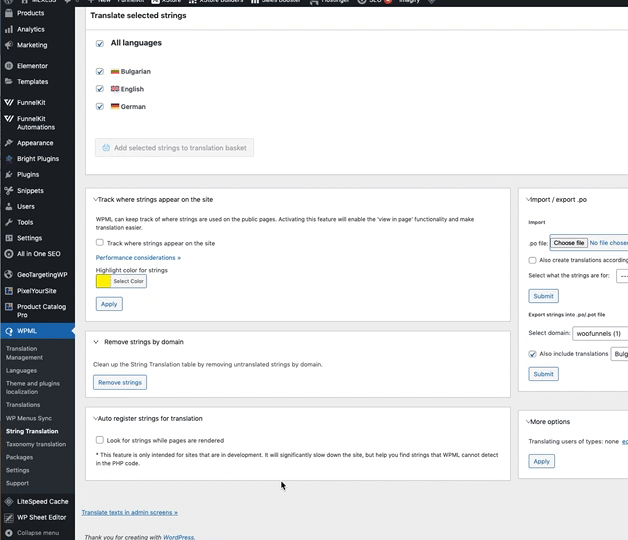Open Theme and plugins localization
Viewport: 628px width, 540px height.
[33, 387]
